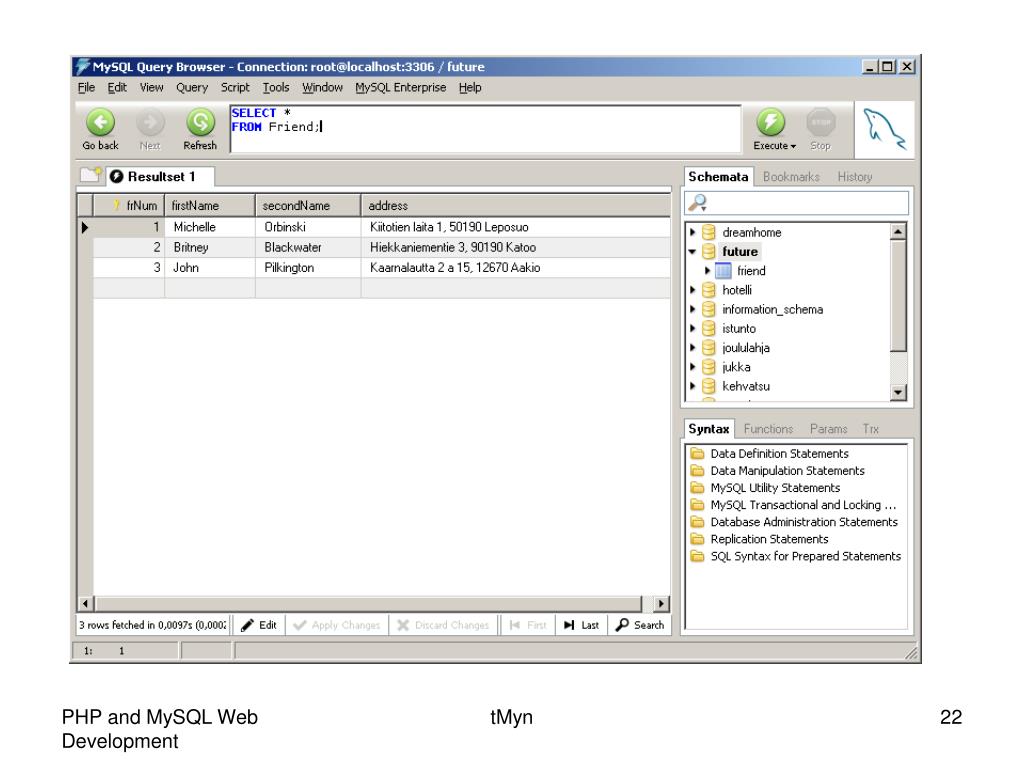Click the hotelli database icon
This screenshot has height=768, width=1024.
[x=709, y=290]
